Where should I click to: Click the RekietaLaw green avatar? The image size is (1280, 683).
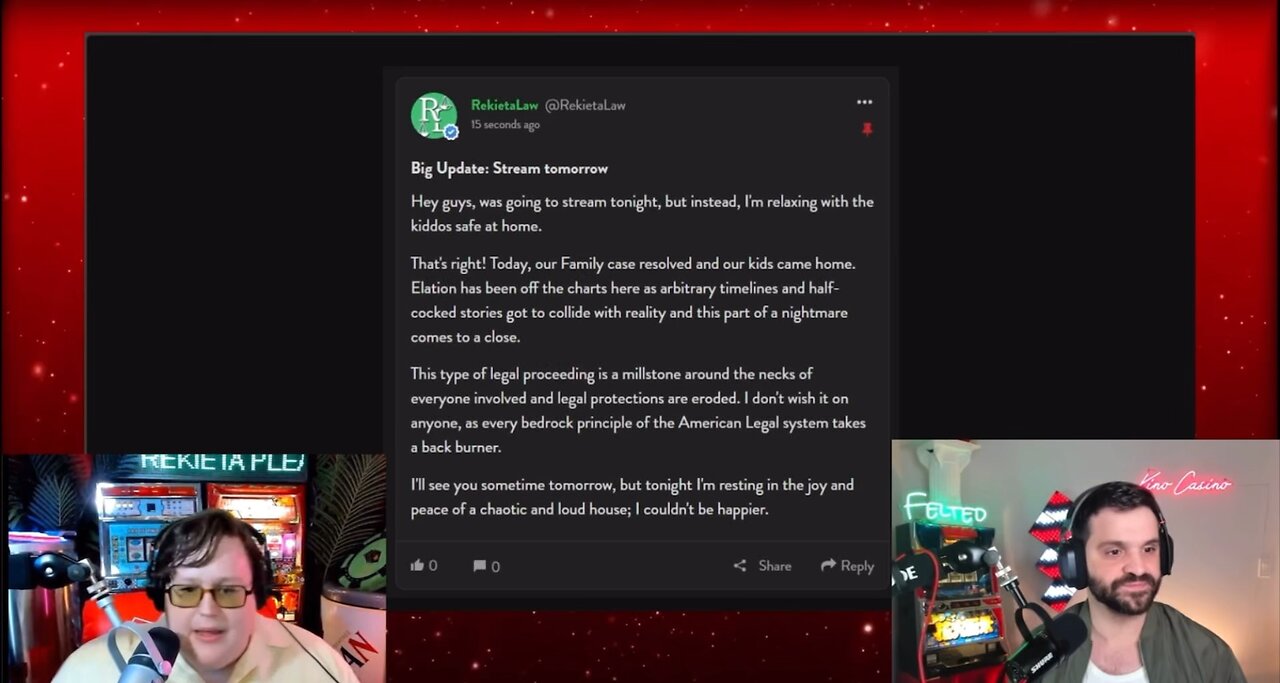pos(434,116)
